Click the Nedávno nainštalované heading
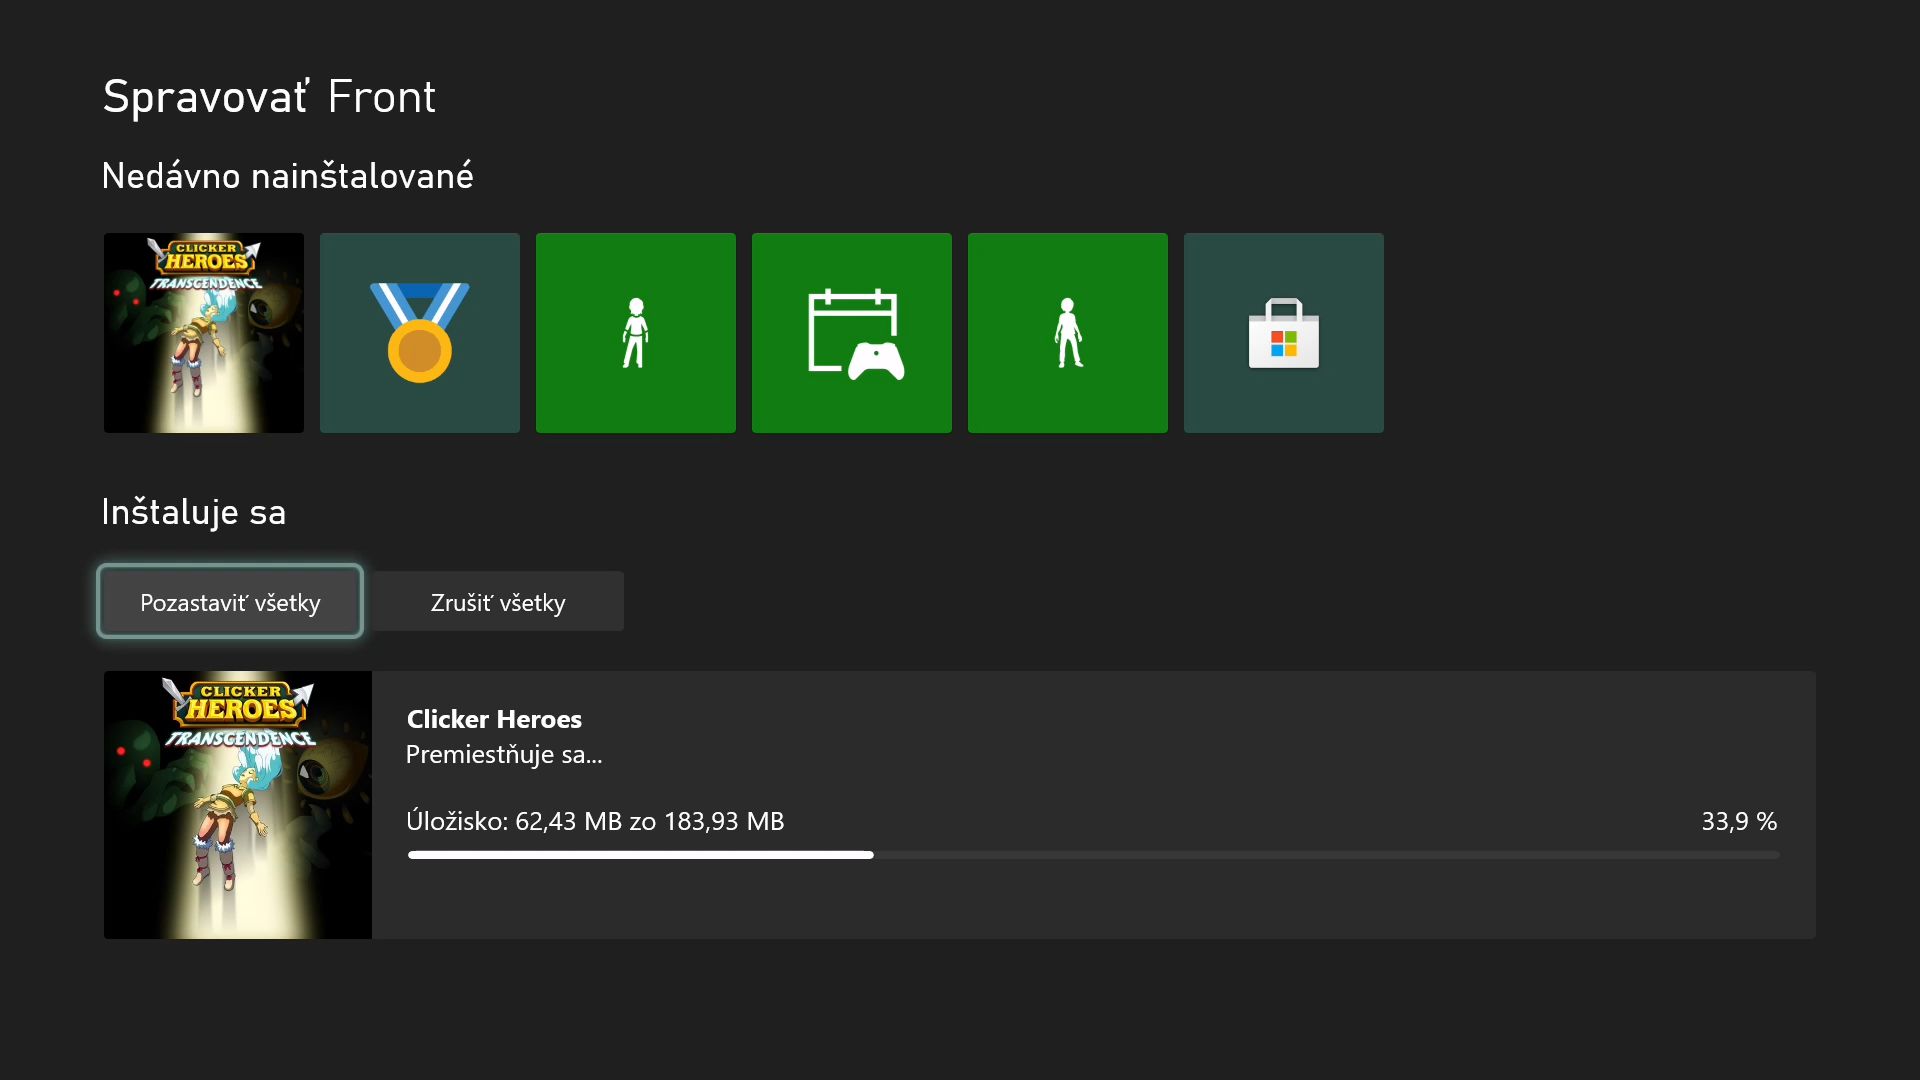The width and height of the screenshot is (1920, 1080). pos(288,176)
